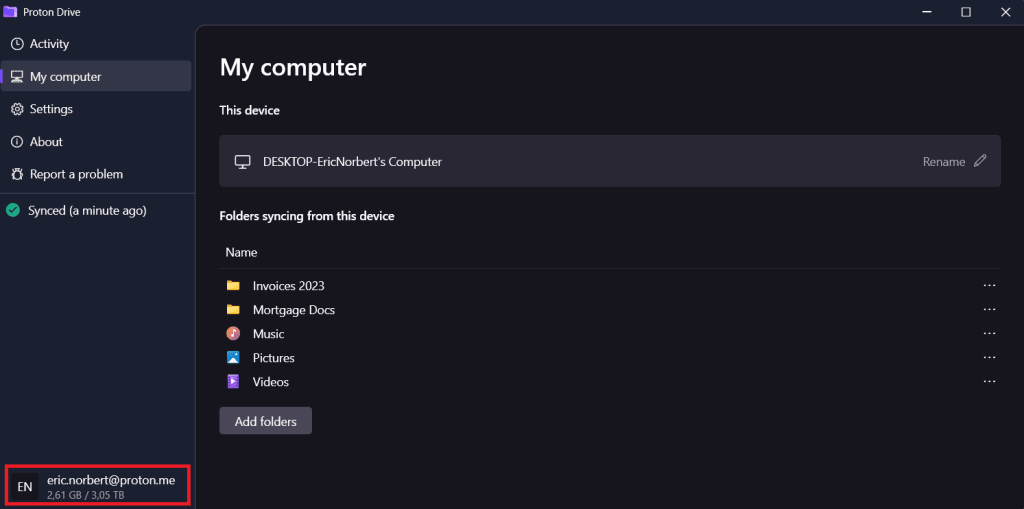
Task: Click the green Synced checkmark icon
Action: [12, 210]
